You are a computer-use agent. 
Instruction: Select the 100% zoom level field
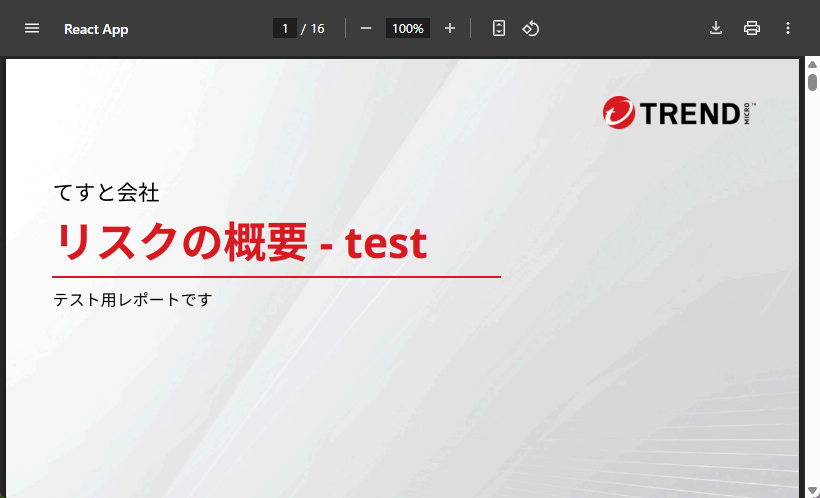pos(408,28)
